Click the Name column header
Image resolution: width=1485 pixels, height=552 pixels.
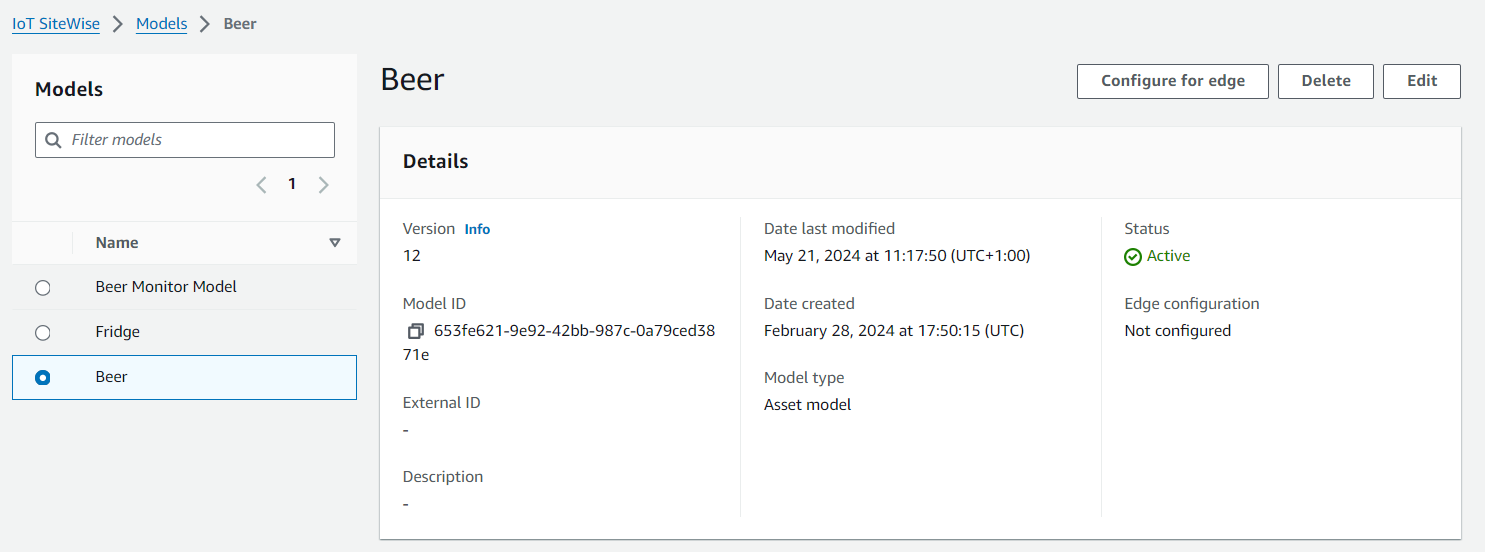point(117,243)
